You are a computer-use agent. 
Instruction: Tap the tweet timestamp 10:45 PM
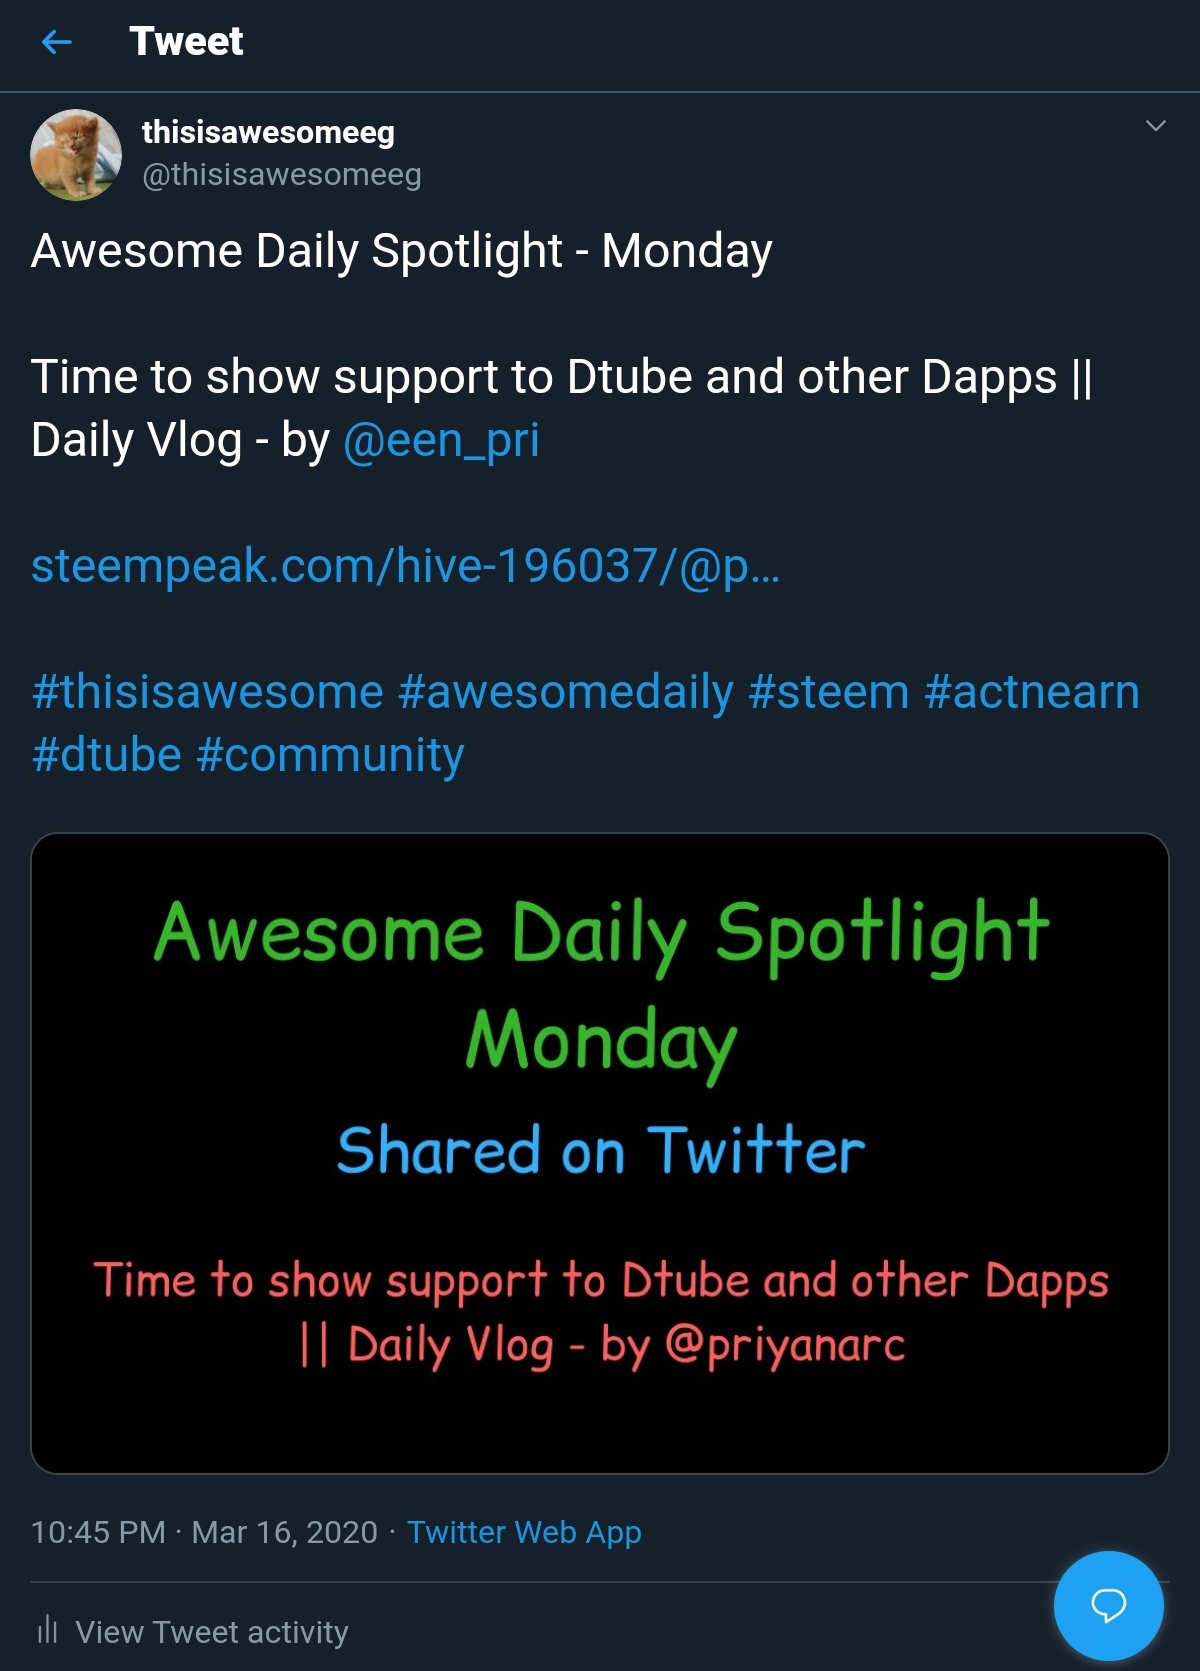coord(99,1532)
